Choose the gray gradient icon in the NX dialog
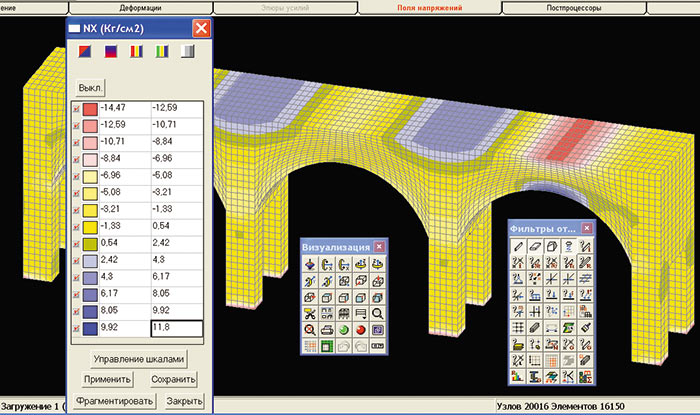700x415 pixels. click(186, 53)
